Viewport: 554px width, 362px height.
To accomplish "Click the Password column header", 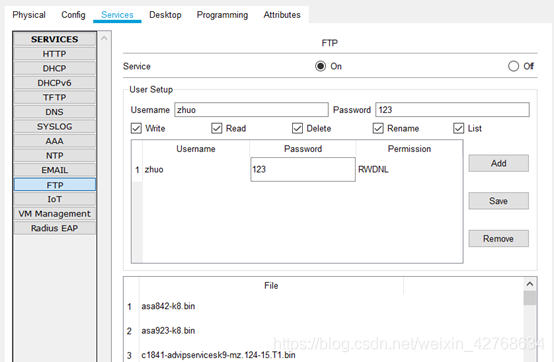I will 303,149.
